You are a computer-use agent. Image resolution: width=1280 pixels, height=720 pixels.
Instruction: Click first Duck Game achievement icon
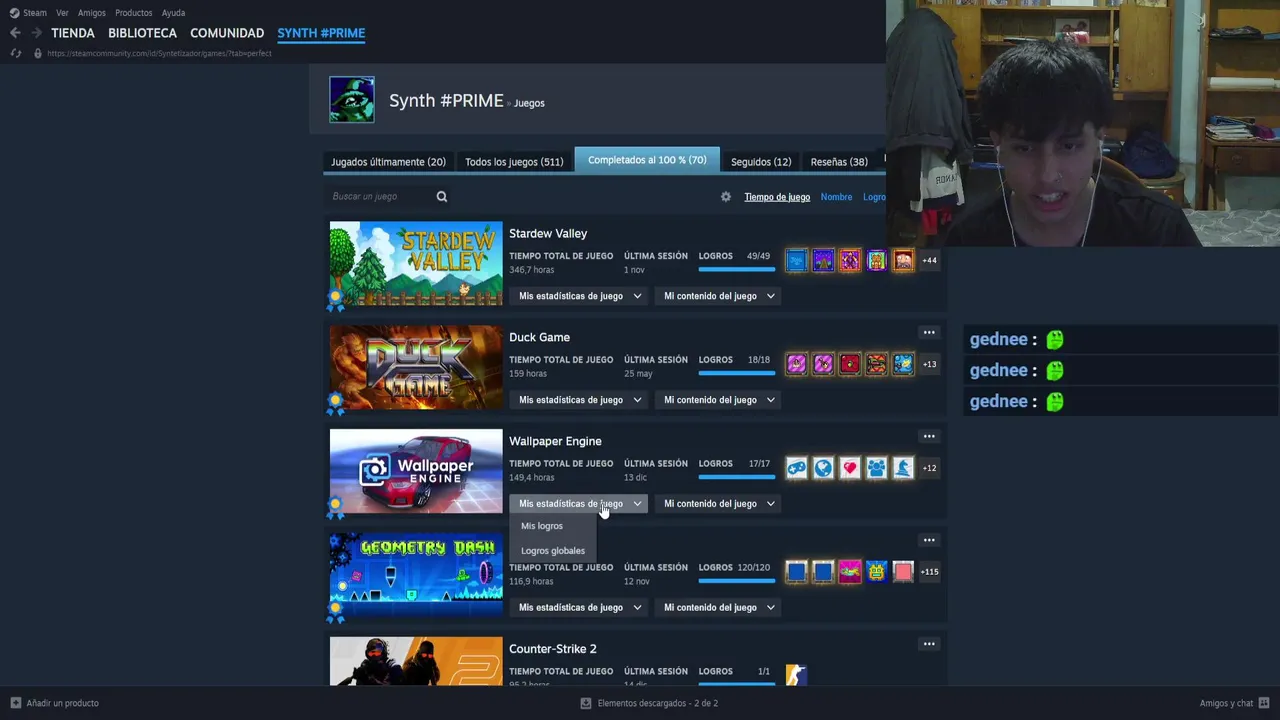click(x=796, y=364)
